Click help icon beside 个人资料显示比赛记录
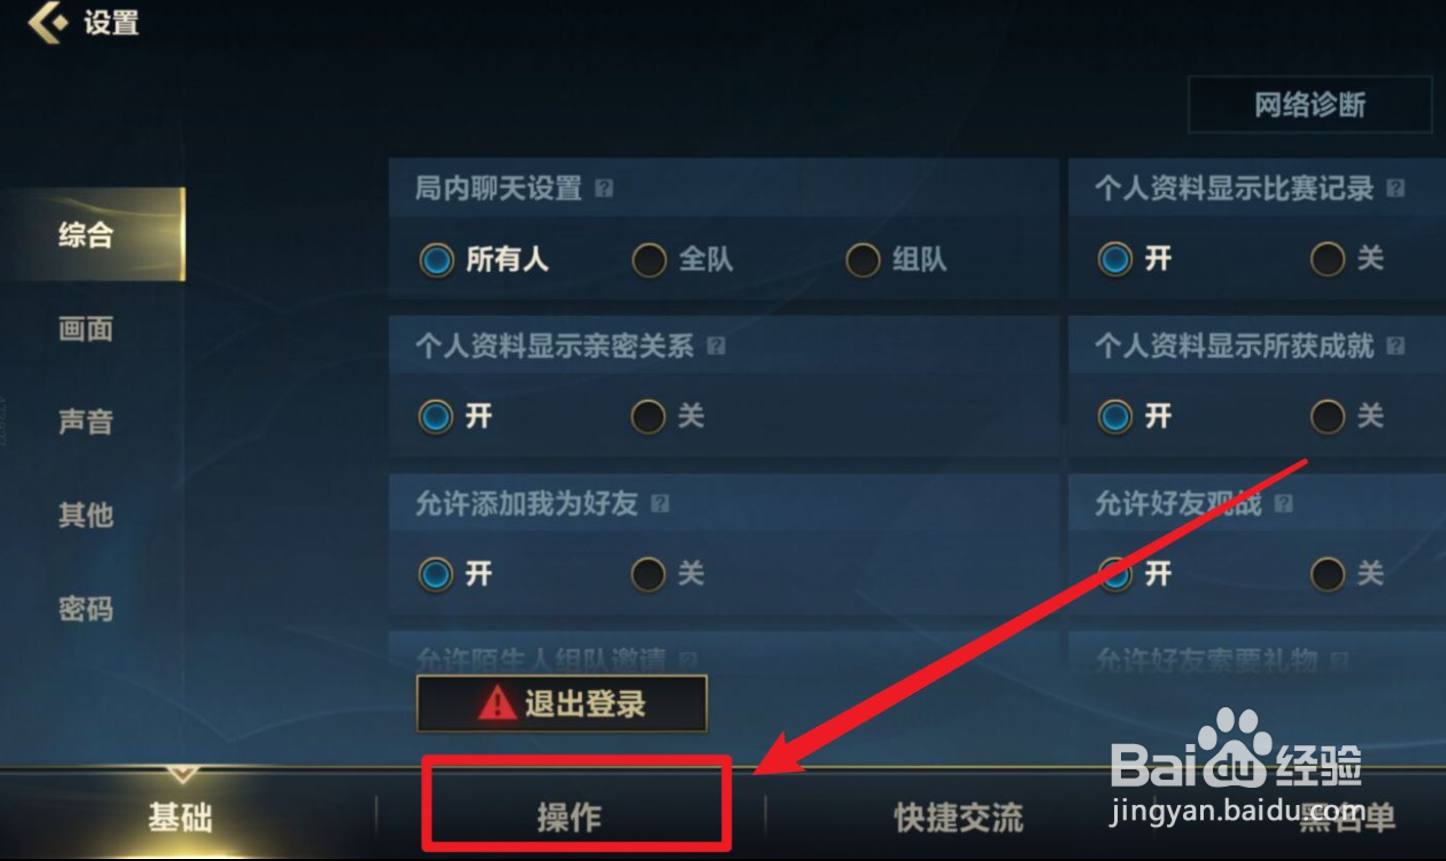This screenshot has height=861, width=1446. tap(1396, 188)
